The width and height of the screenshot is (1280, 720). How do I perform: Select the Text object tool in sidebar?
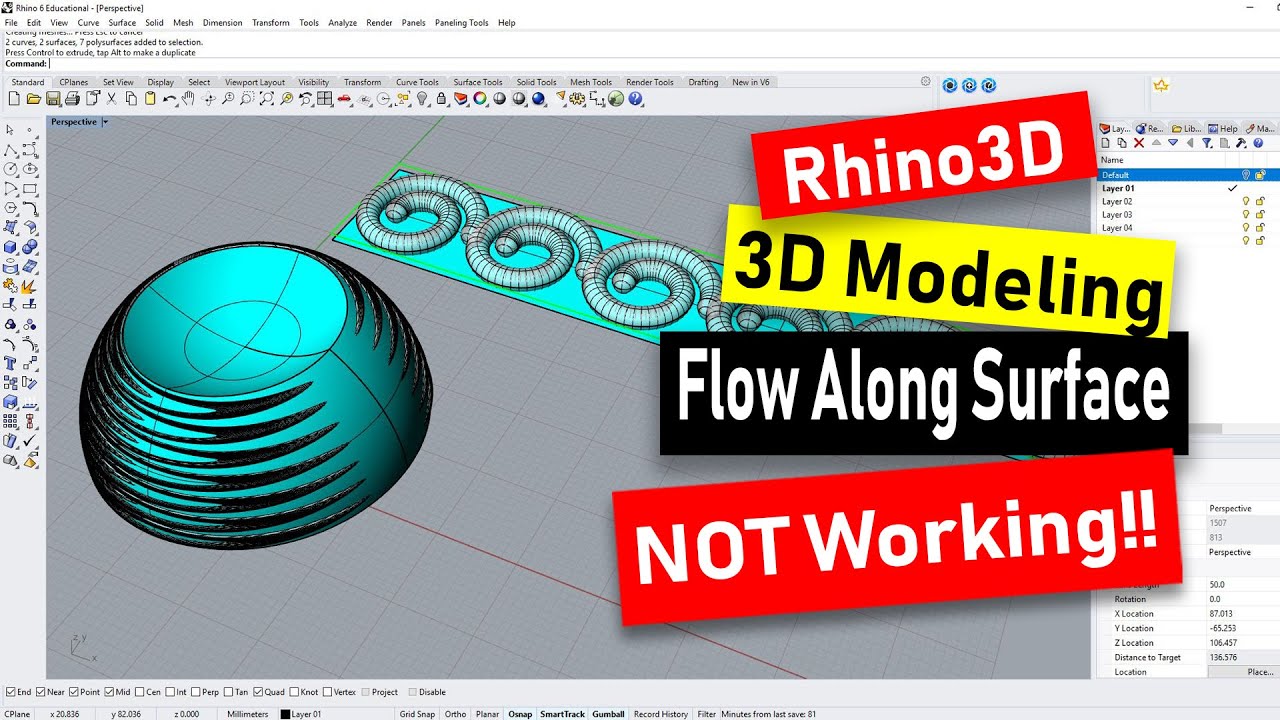[11, 362]
